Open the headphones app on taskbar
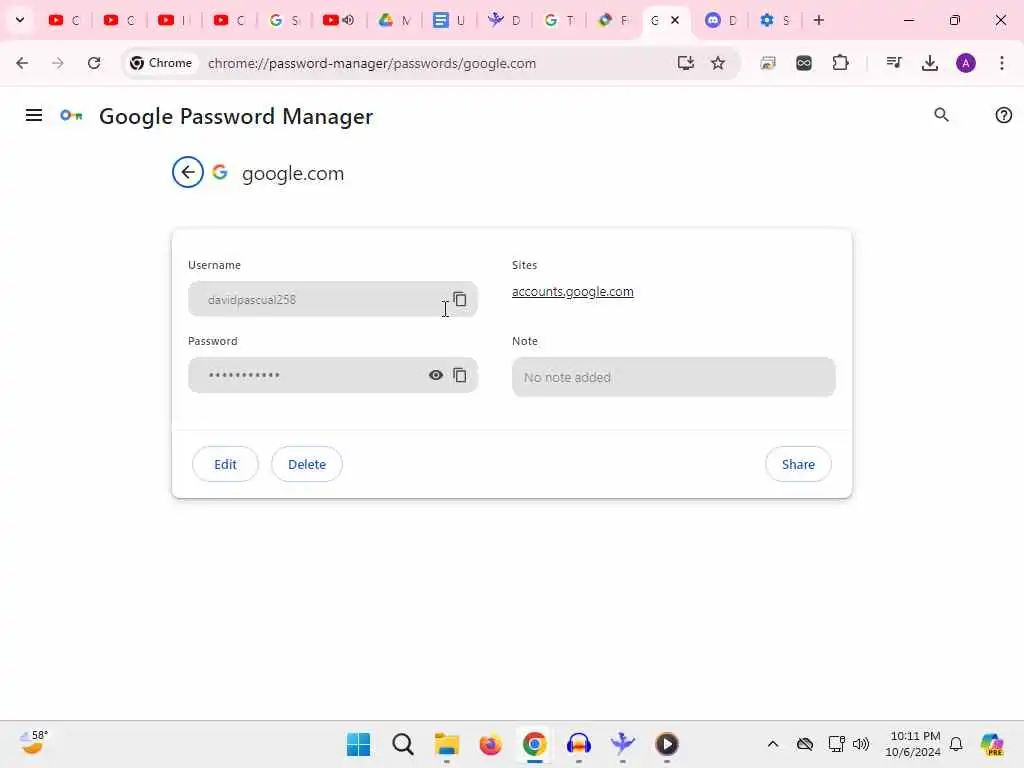Screen dimensions: 1024x768 [579, 744]
